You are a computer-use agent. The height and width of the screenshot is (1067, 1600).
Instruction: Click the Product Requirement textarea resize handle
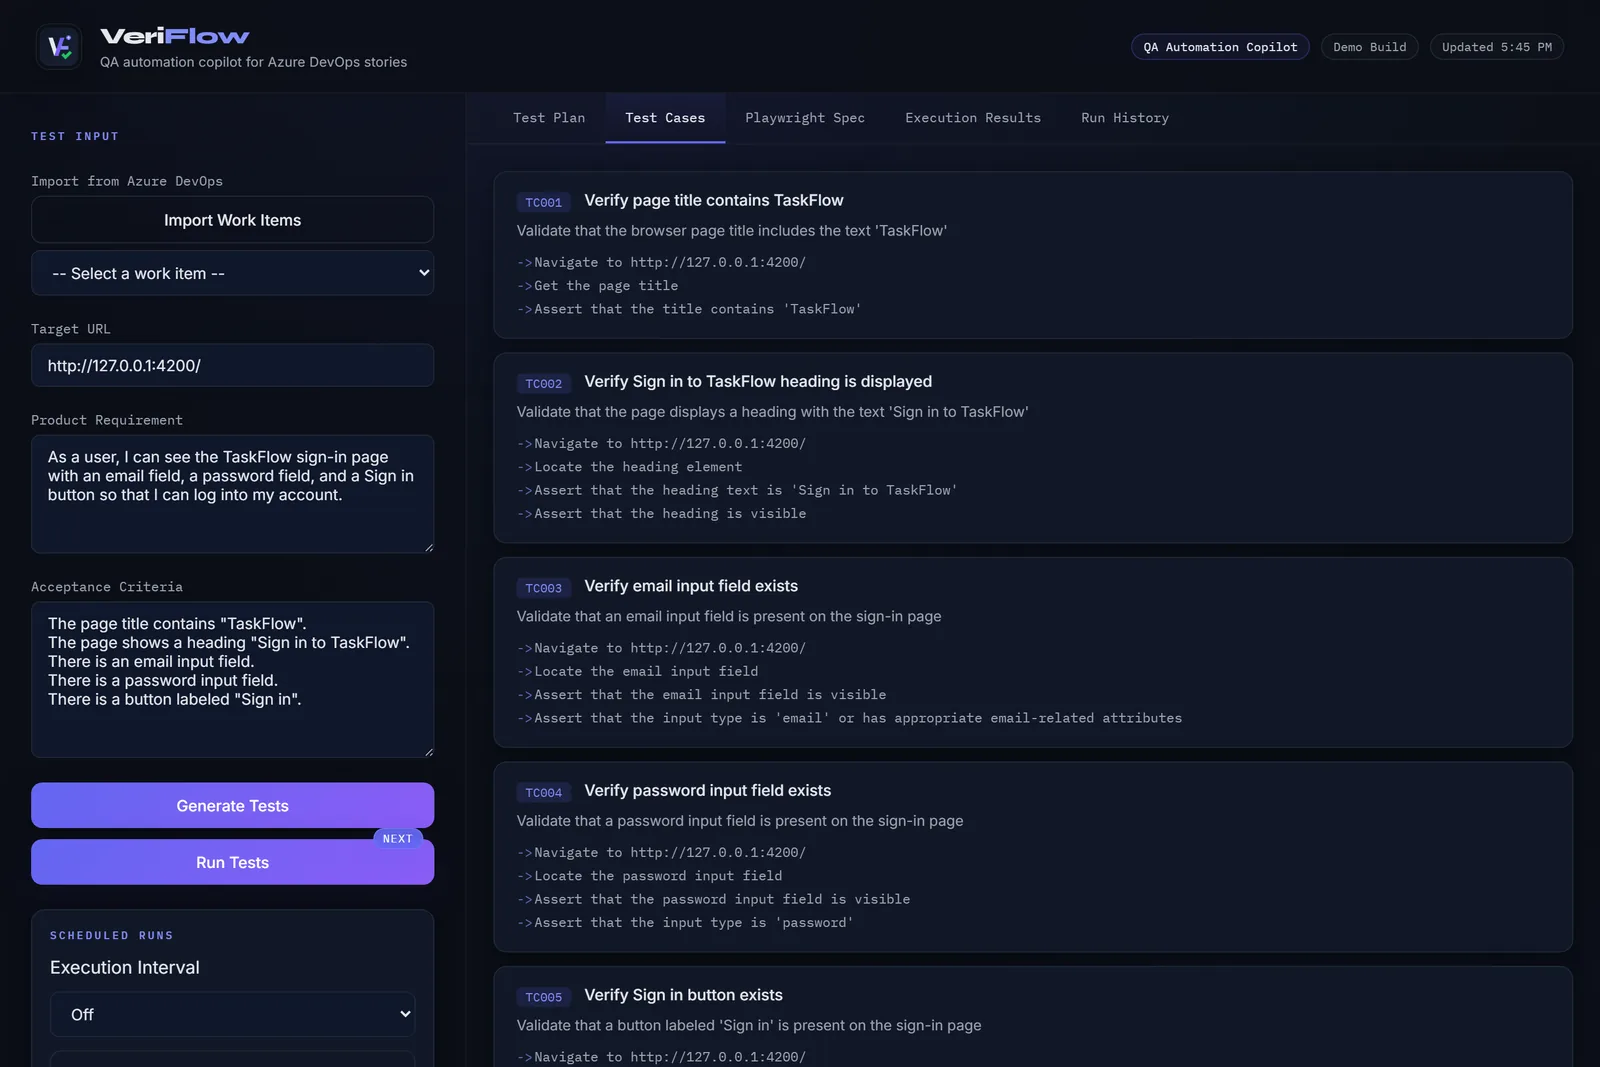coord(428,547)
